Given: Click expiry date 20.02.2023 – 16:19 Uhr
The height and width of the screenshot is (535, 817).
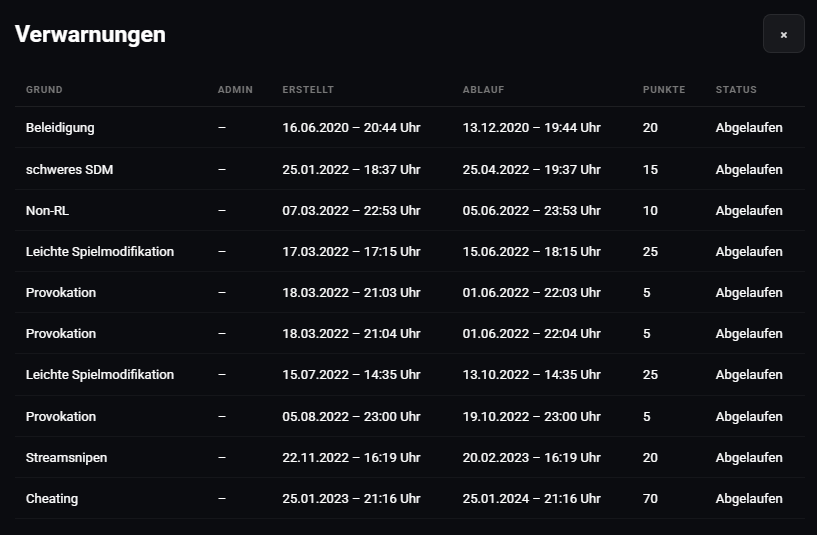Looking at the screenshot, I should pyautogui.click(x=531, y=457).
